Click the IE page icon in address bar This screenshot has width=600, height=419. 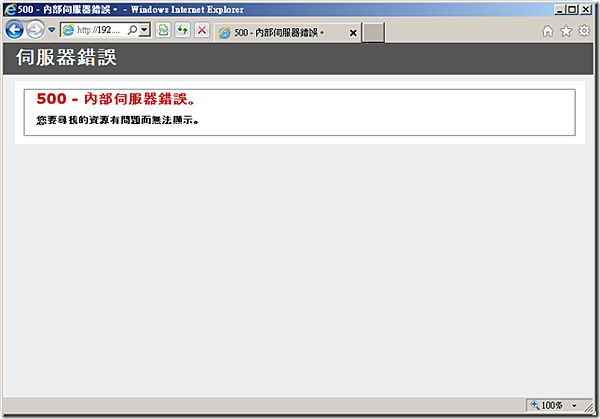point(68,30)
